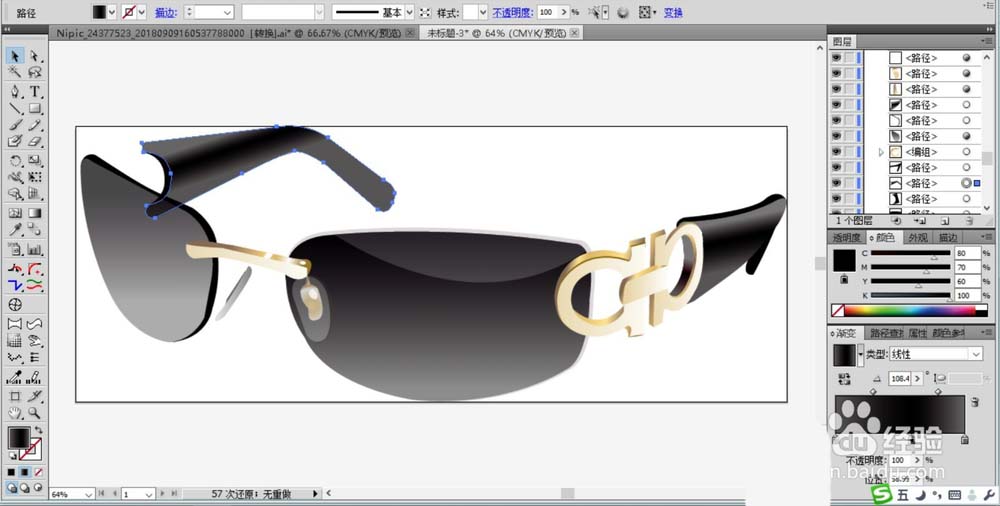Select the Selection (black arrow) tool

pyautogui.click(x=15, y=56)
